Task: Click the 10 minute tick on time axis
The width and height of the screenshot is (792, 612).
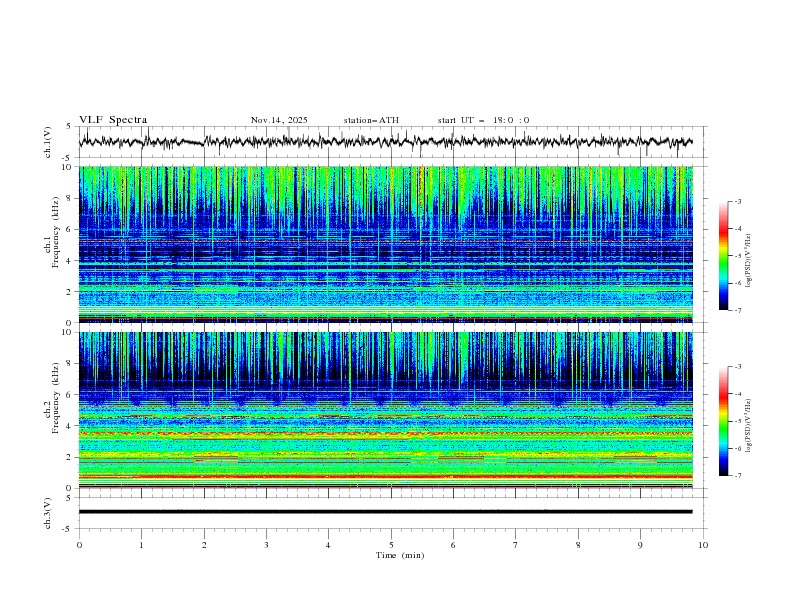Action: [703, 545]
